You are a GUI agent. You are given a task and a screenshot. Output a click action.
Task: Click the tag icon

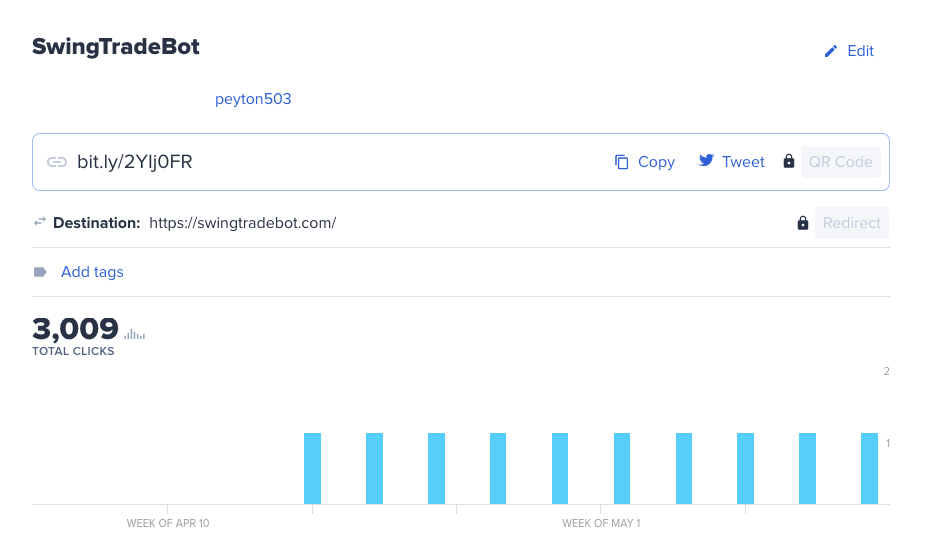40,272
